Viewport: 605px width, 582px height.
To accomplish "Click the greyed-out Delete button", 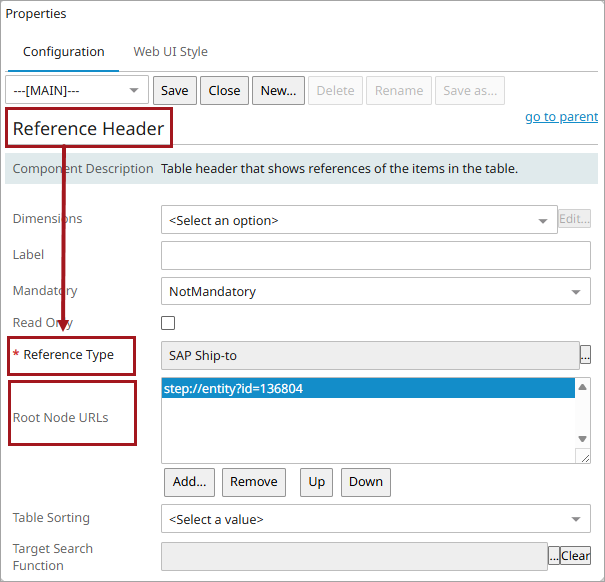I will (335, 90).
